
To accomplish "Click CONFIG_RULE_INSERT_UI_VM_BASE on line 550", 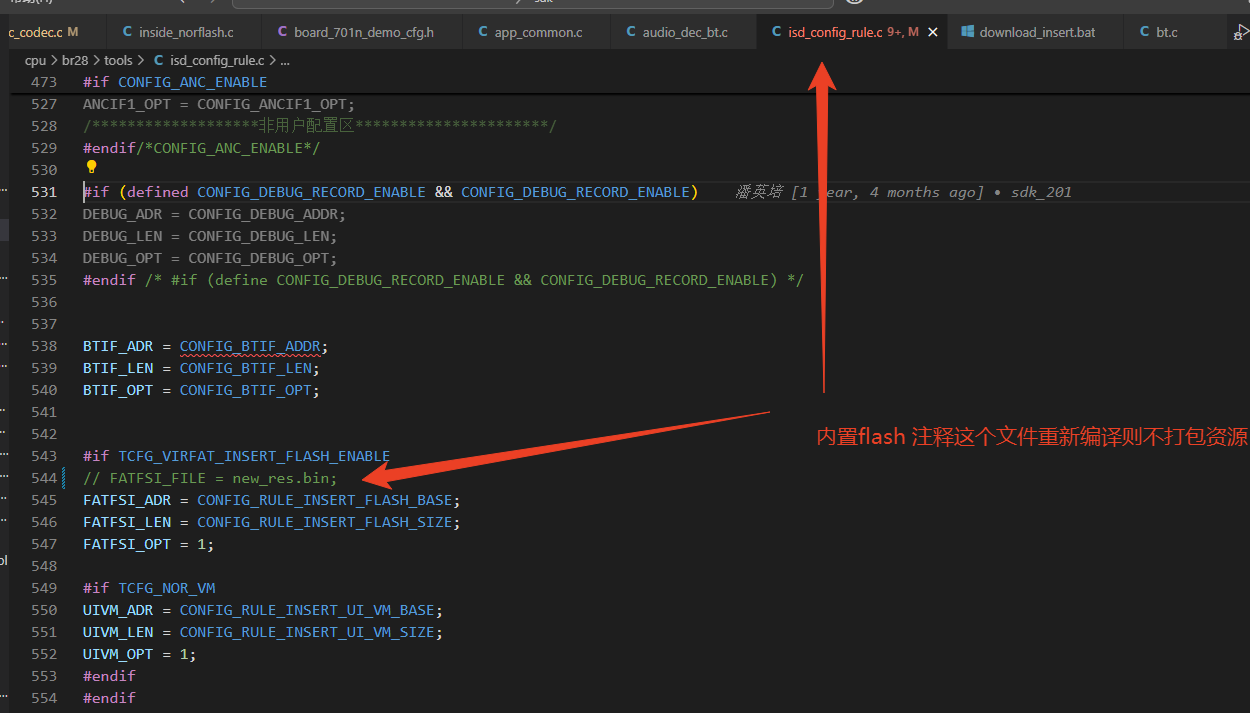I will [x=307, y=610].
